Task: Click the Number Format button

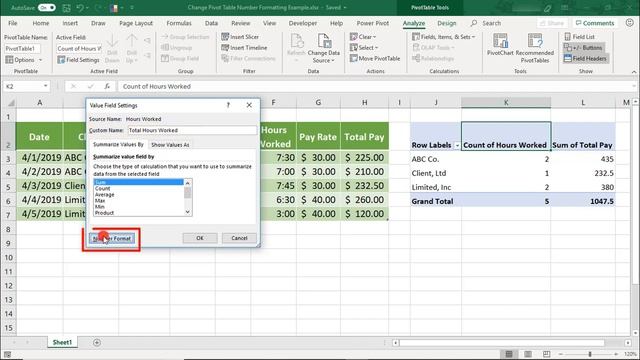Action: (111, 238)
